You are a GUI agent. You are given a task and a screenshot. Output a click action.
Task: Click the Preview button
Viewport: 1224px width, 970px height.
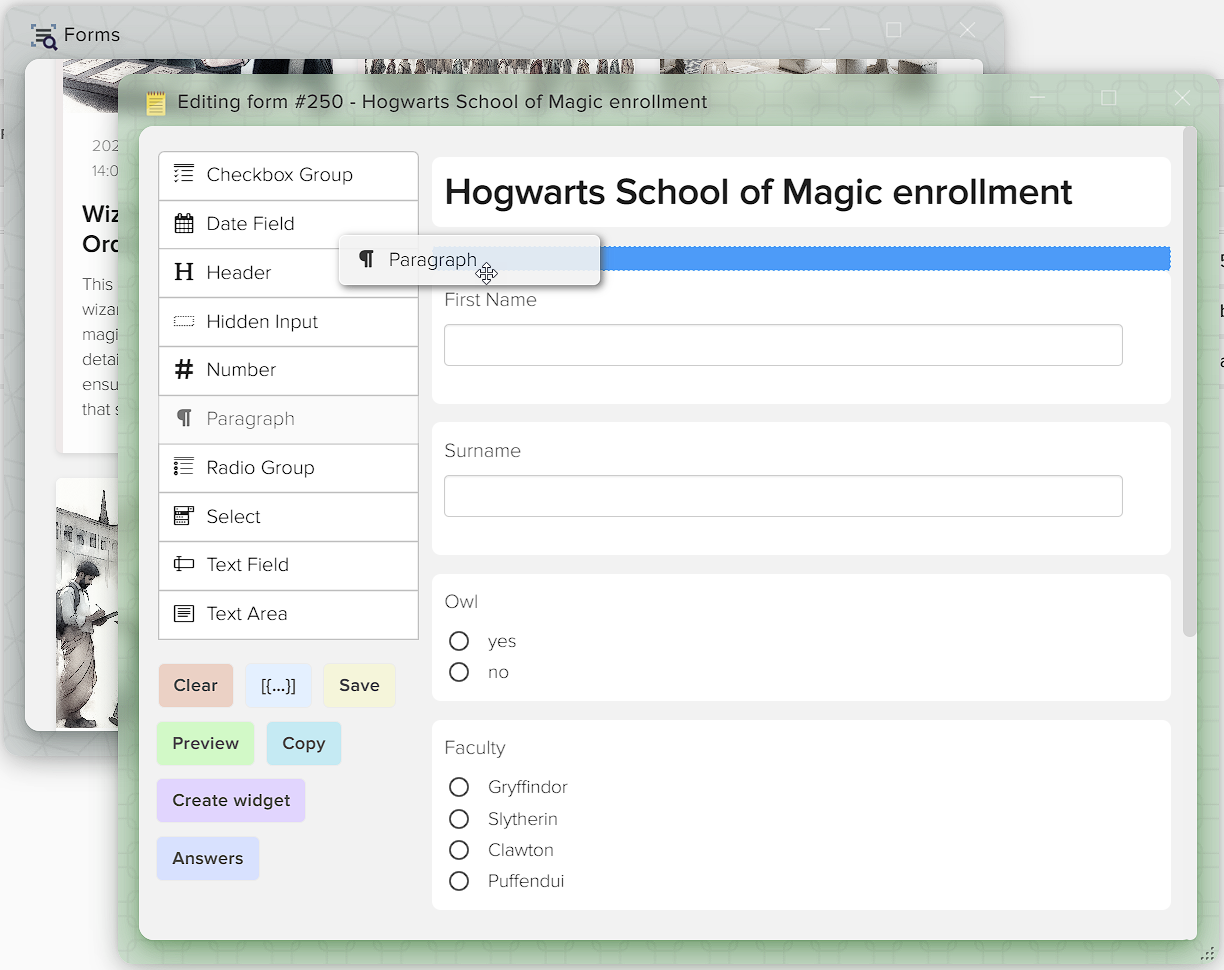pos(205,743)
